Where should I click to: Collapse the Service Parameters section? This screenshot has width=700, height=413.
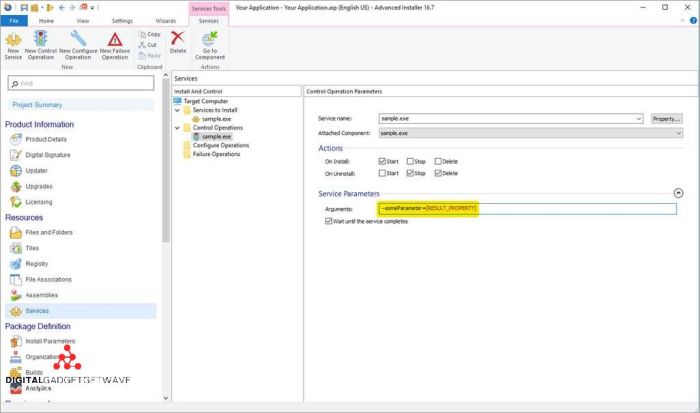coord(678,193)
